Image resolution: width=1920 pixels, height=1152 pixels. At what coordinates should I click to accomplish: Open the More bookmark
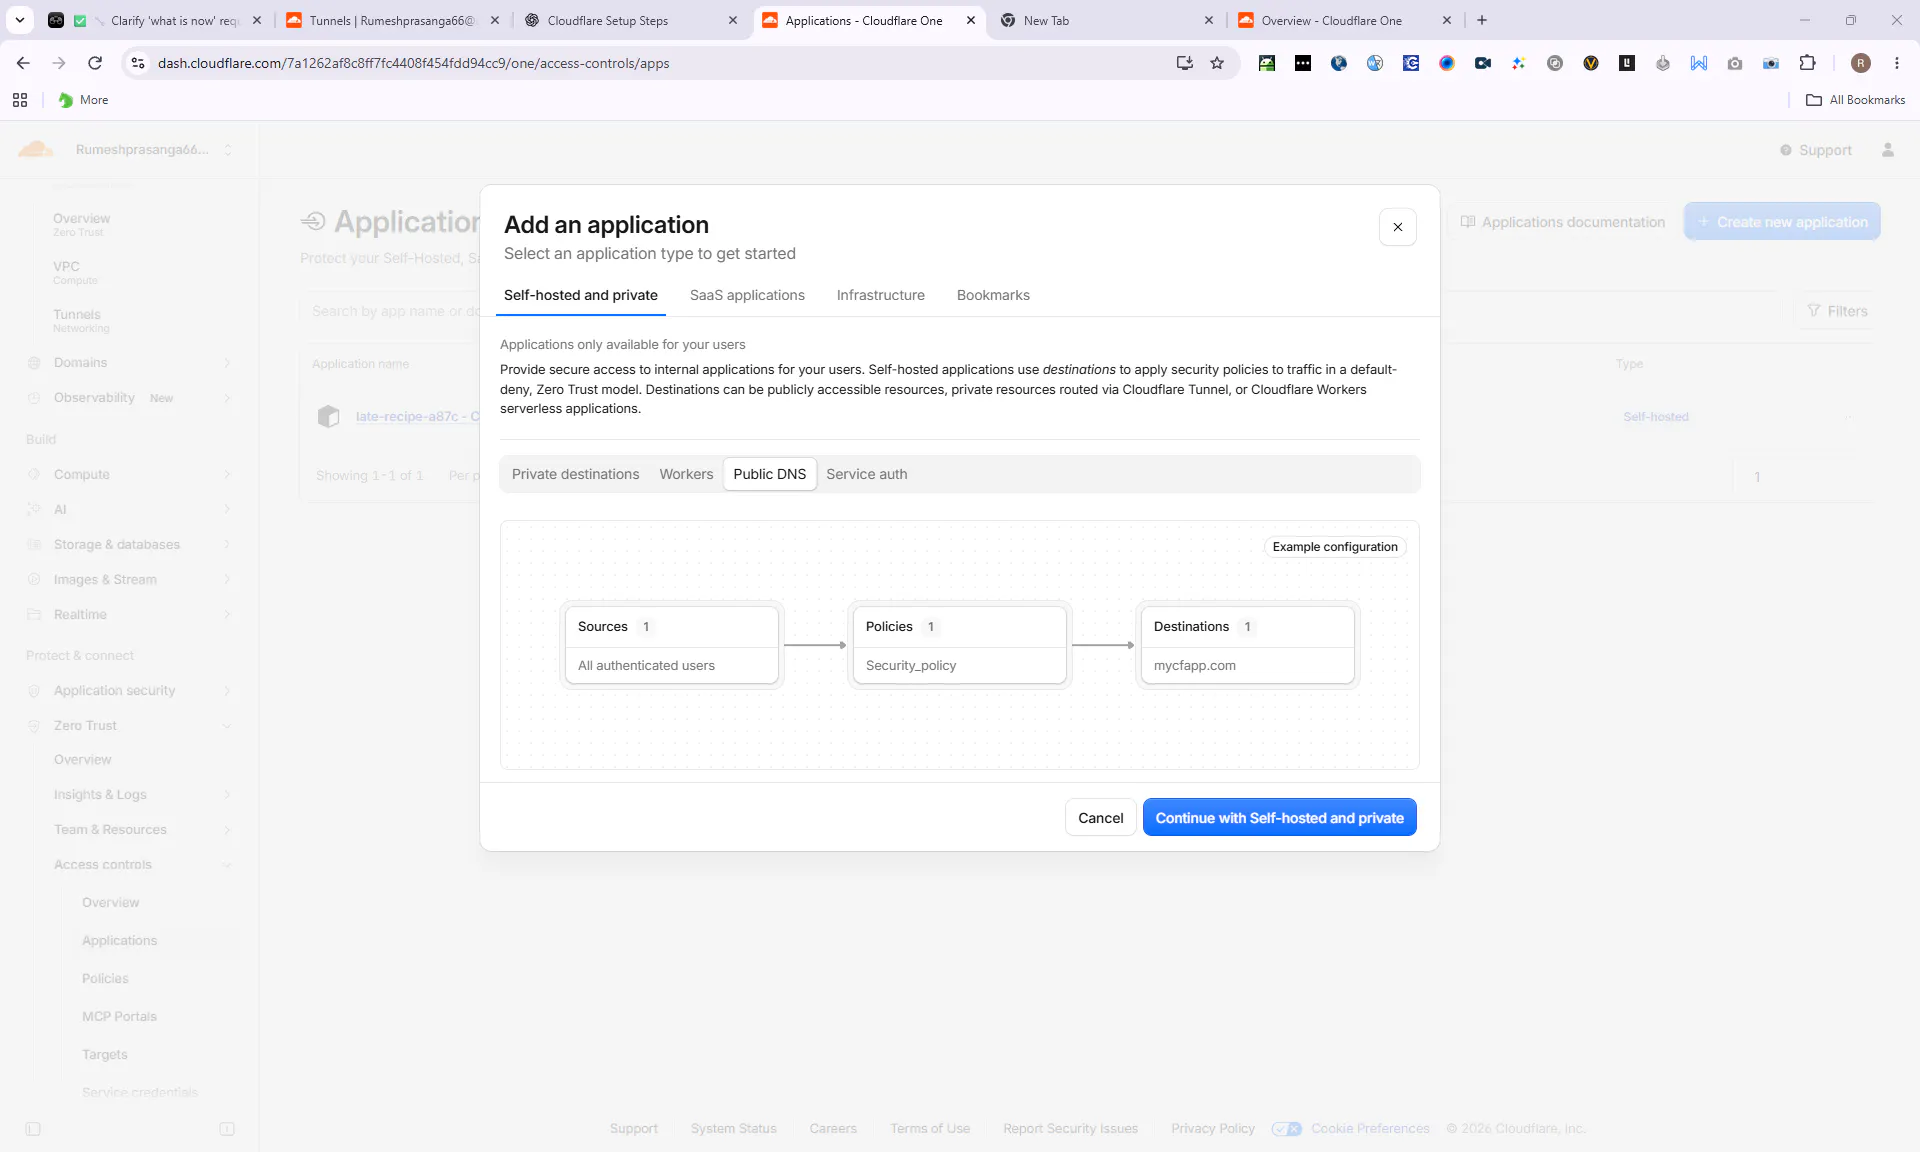point(83,100)
